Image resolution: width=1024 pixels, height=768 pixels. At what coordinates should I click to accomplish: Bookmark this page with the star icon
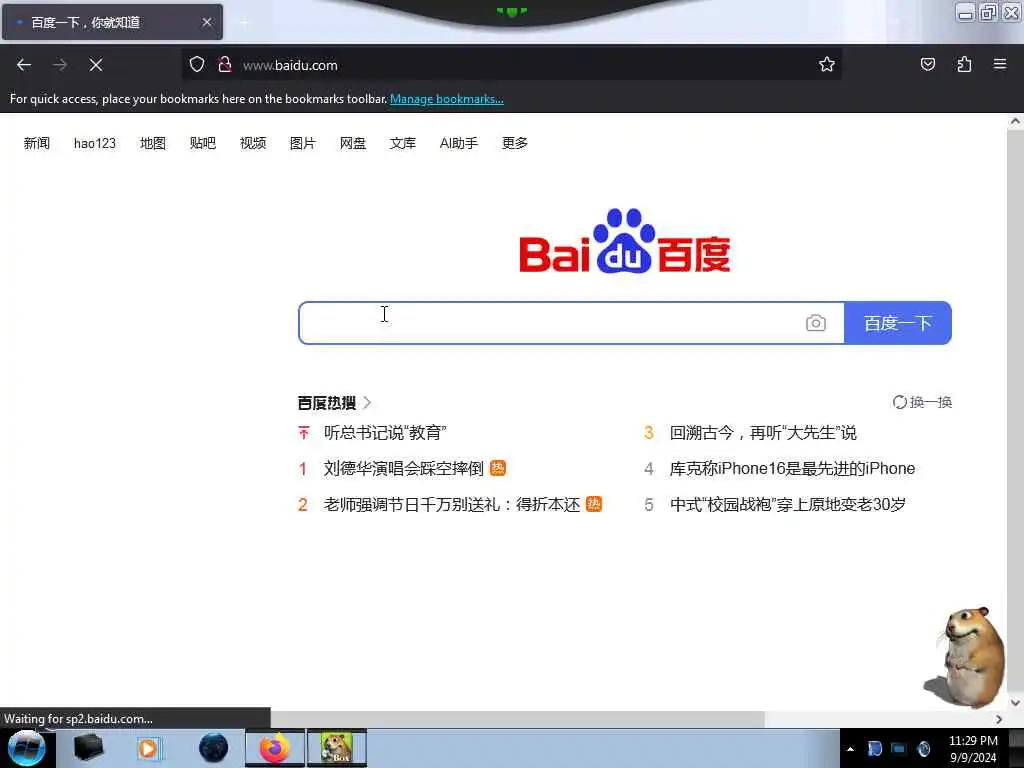827,64
